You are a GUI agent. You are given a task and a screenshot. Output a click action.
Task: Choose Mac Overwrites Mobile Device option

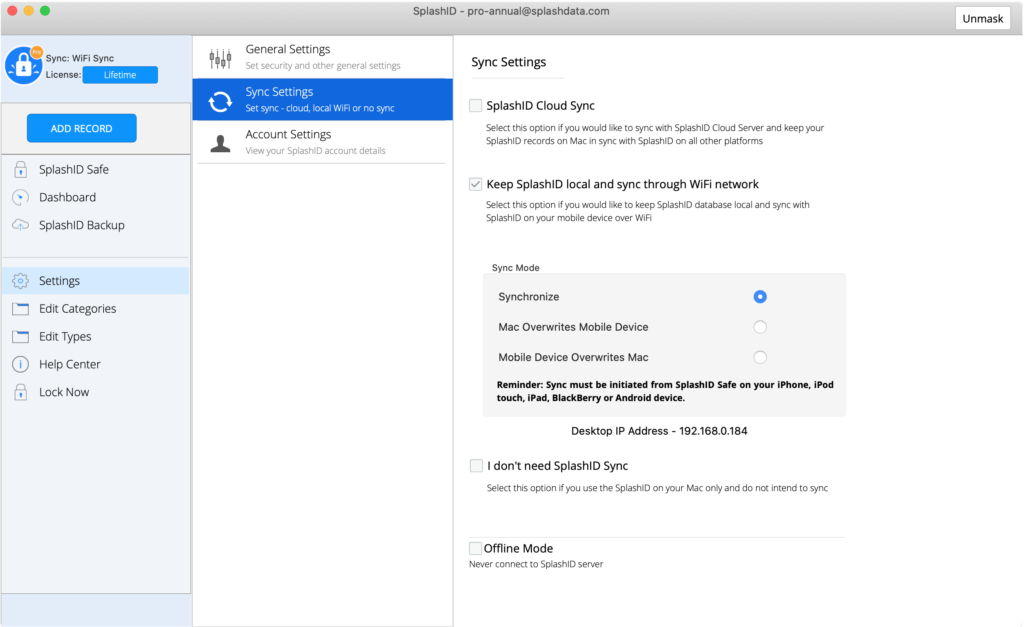pyautogui.click(x=760, y=327)
